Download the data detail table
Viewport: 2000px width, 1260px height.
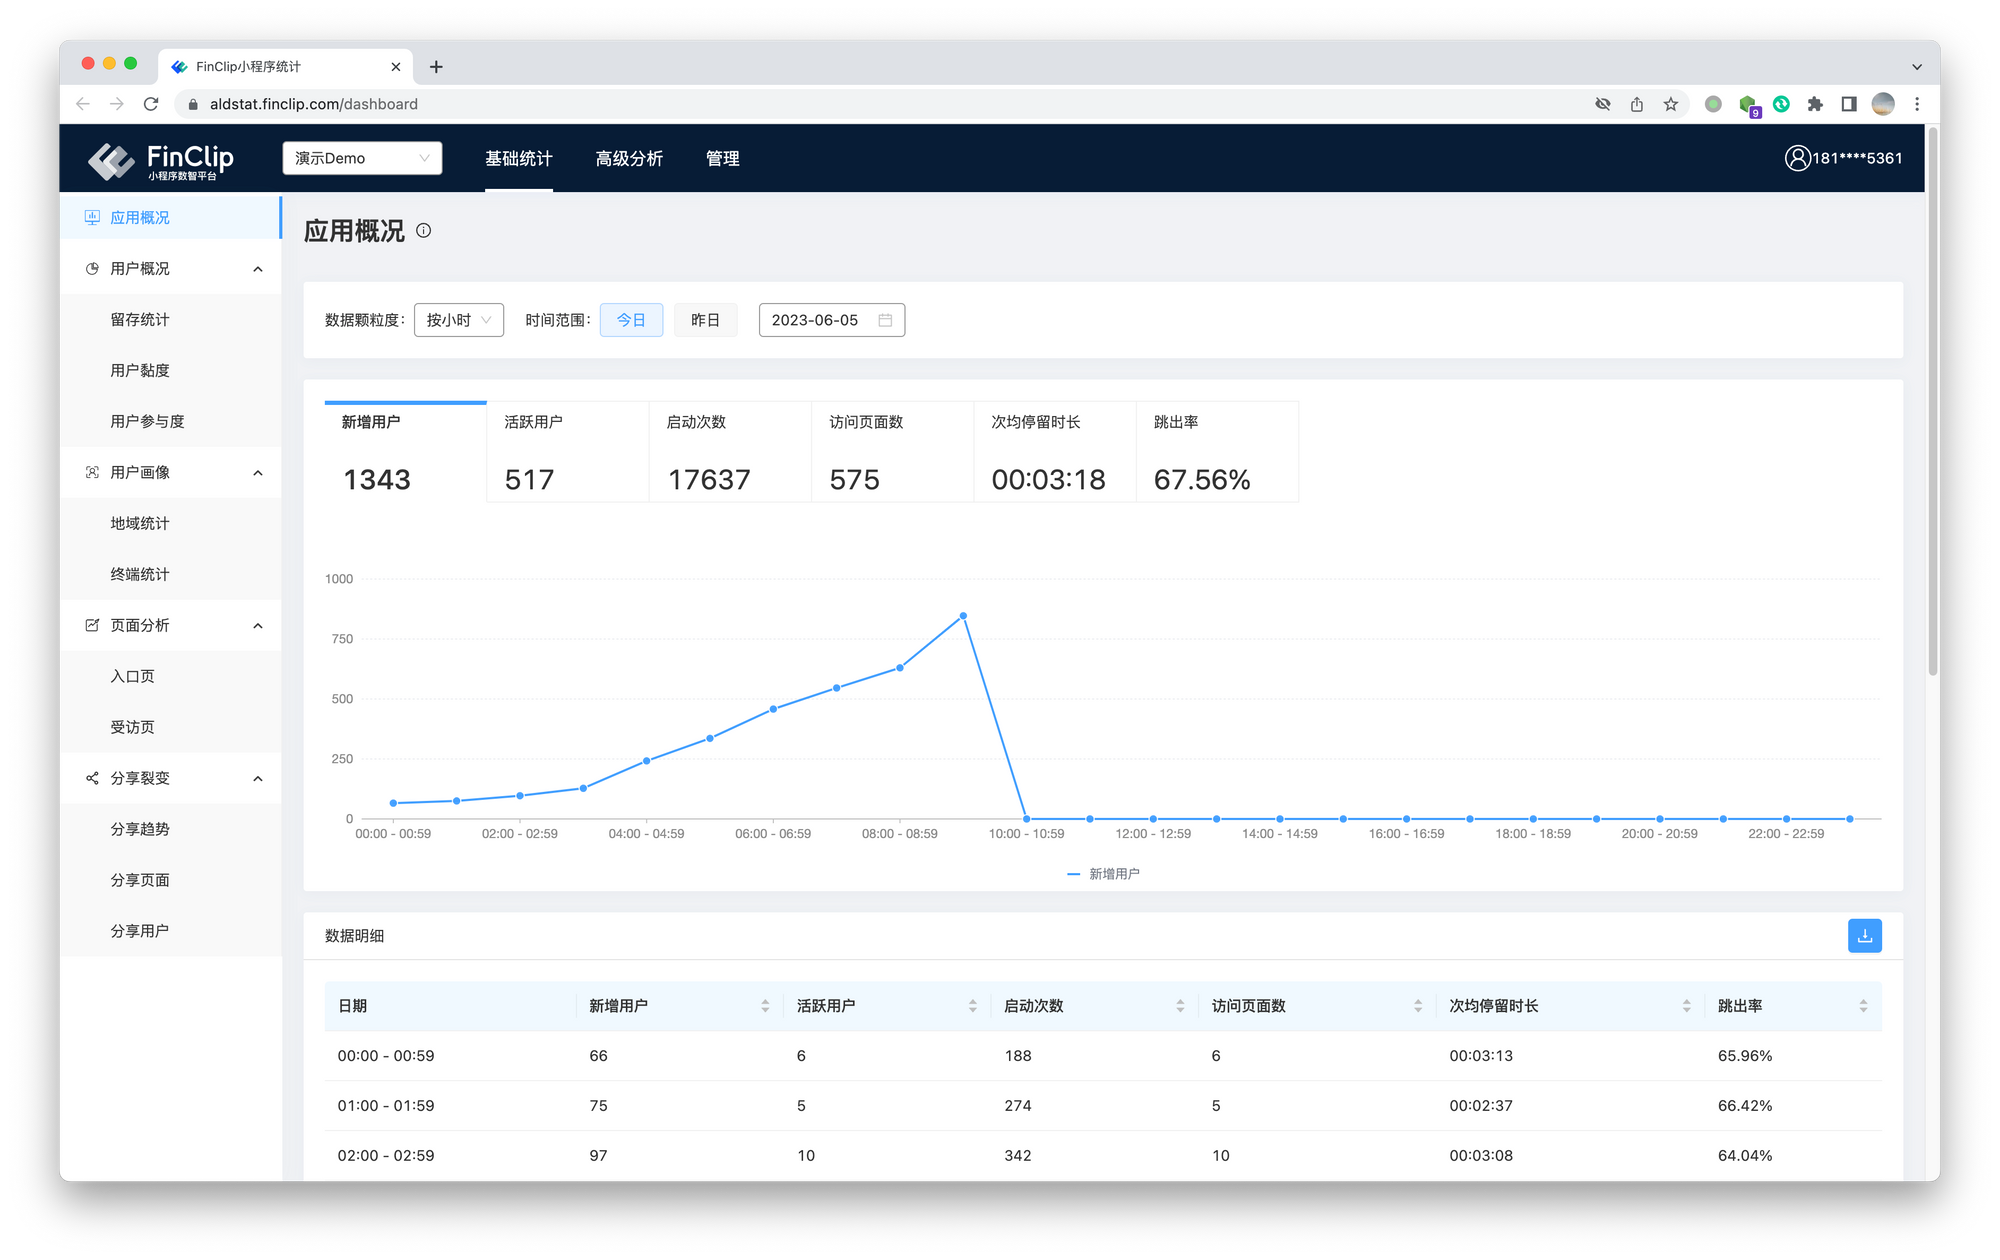point(1864,936)
